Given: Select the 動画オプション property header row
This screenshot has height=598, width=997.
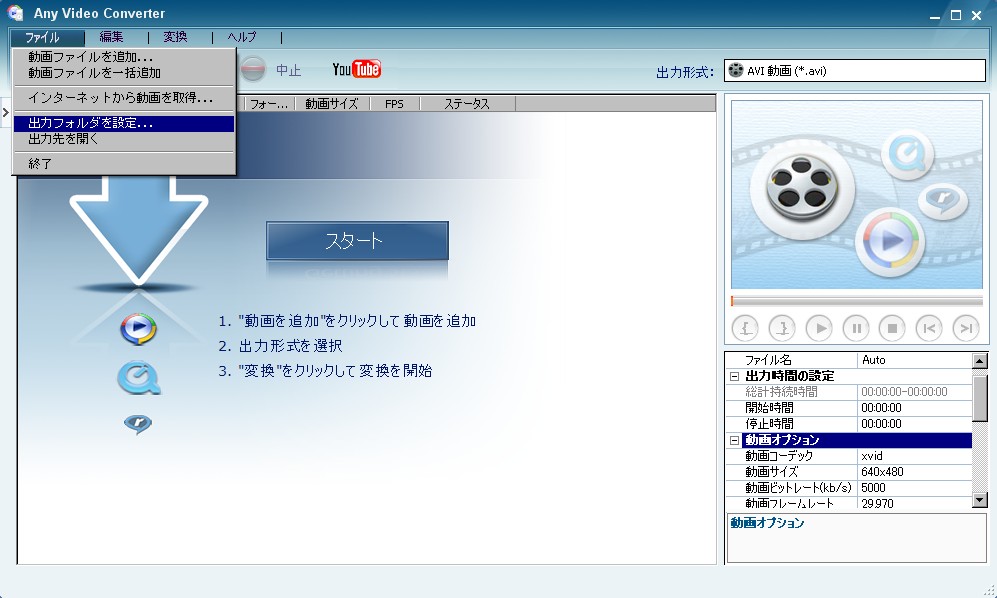Looking at the screenshot, I should 856,440.
